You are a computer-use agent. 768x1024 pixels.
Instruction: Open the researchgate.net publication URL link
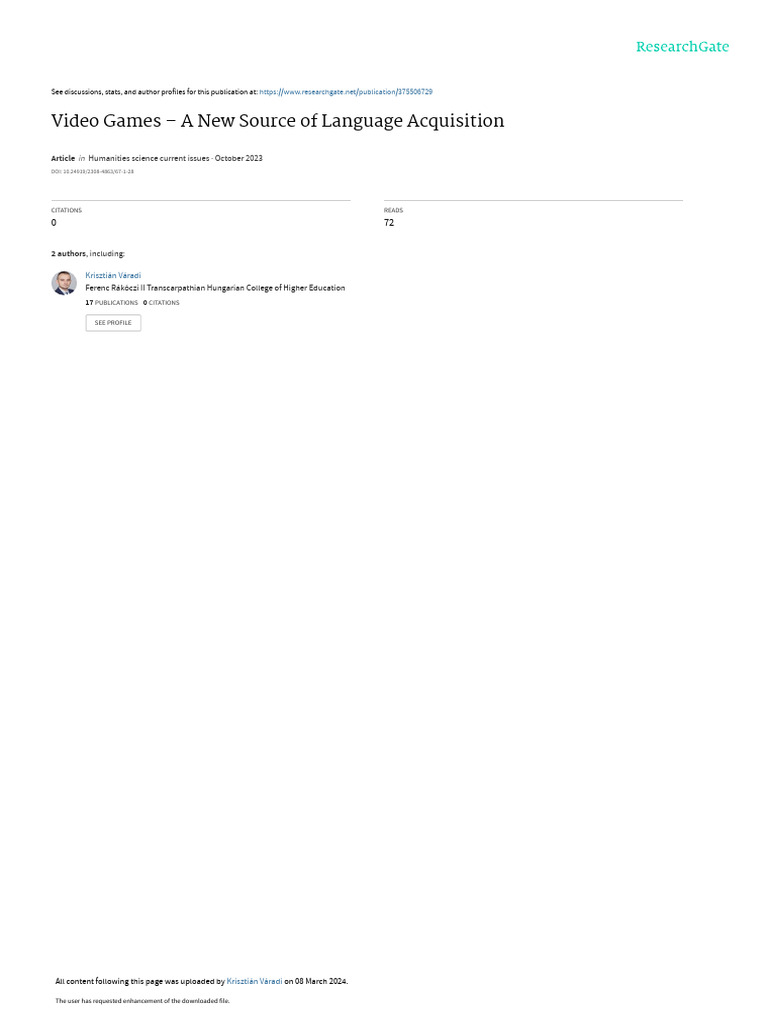point(345,92)
